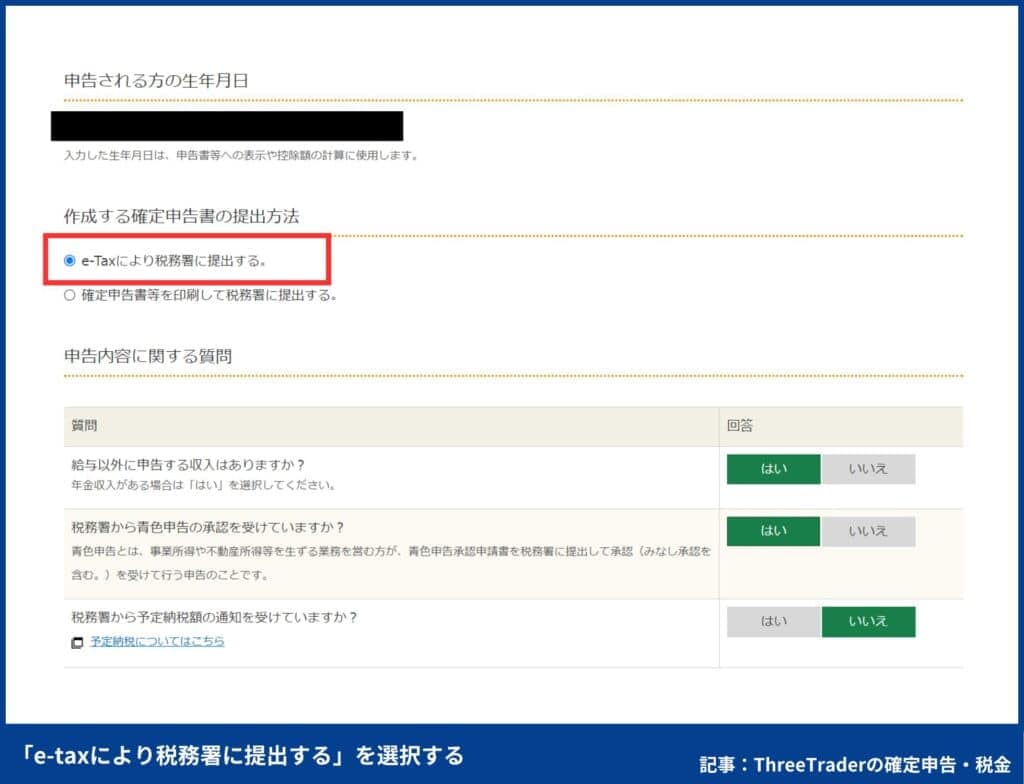The height and width of the screenshot is (784, 1024).
Task: Select いいえ for 青色申告の承認 question
Action: 869,531
